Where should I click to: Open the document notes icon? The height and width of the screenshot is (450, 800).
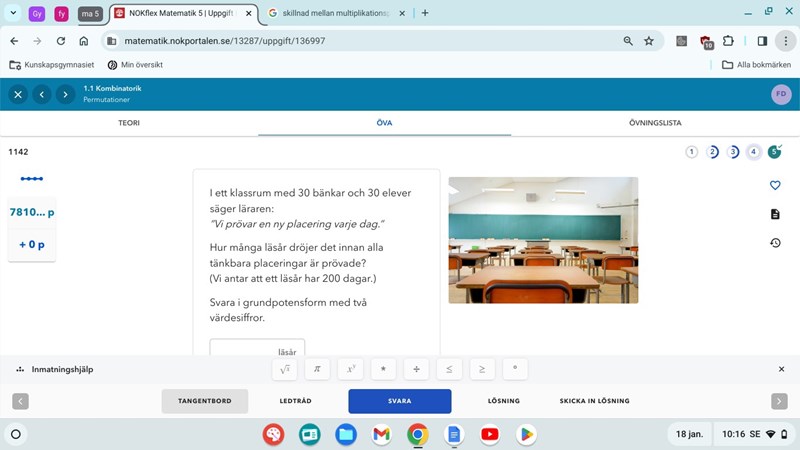(775, 214)
